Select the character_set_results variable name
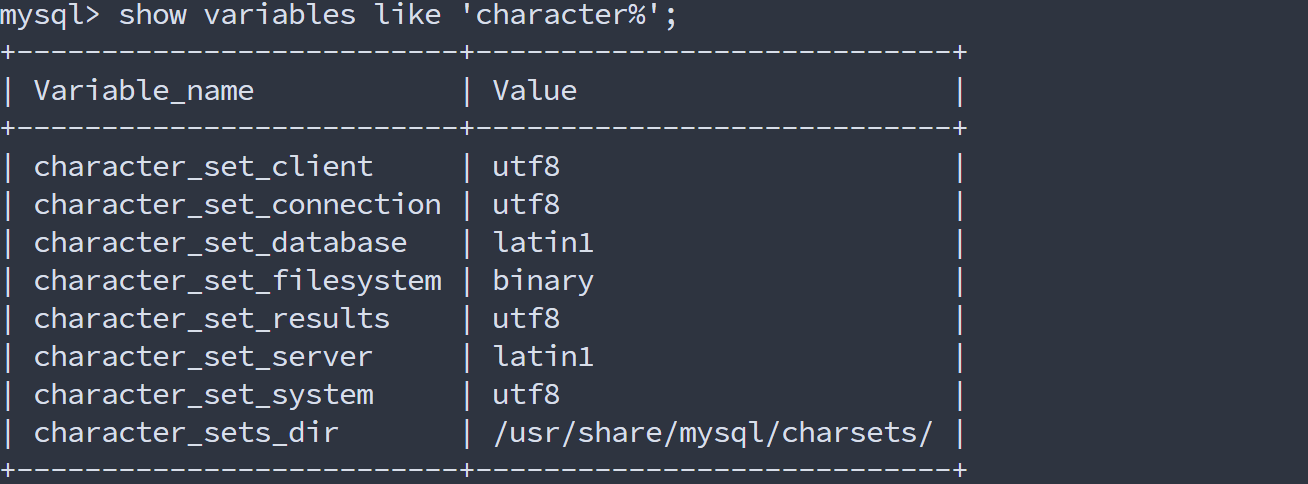Image resolution: width=1308 pixels, height=484 pixels. [212, 319]
